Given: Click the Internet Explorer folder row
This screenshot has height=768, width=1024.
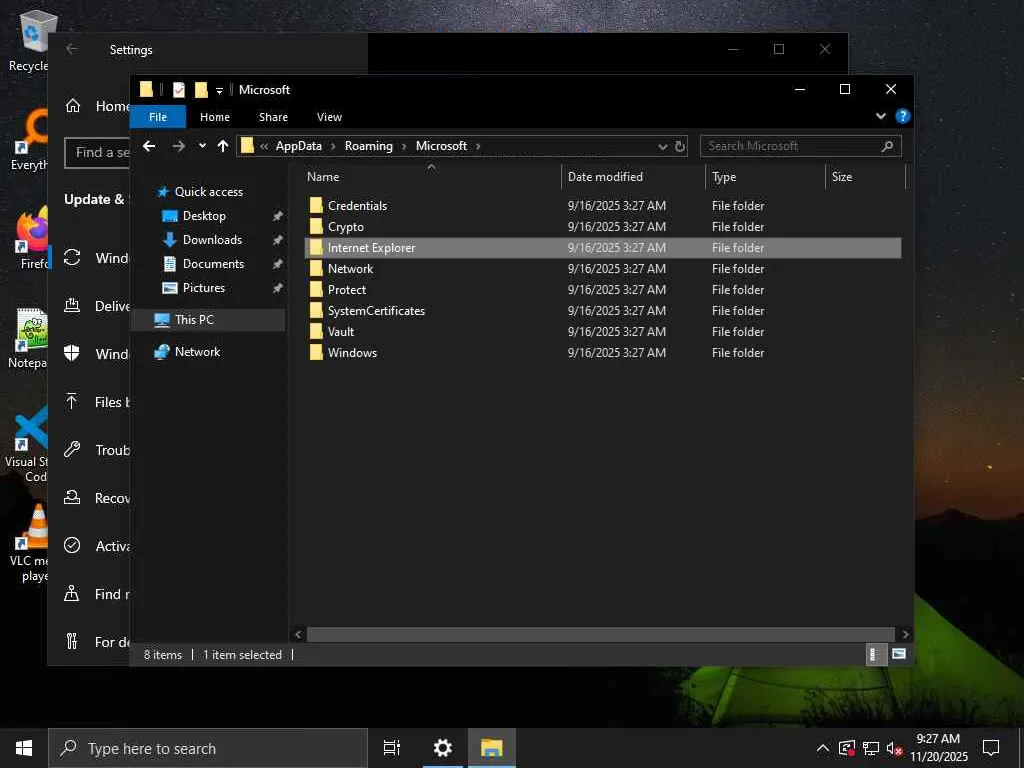Looking at the screenshot, I should tap(603, 248).
